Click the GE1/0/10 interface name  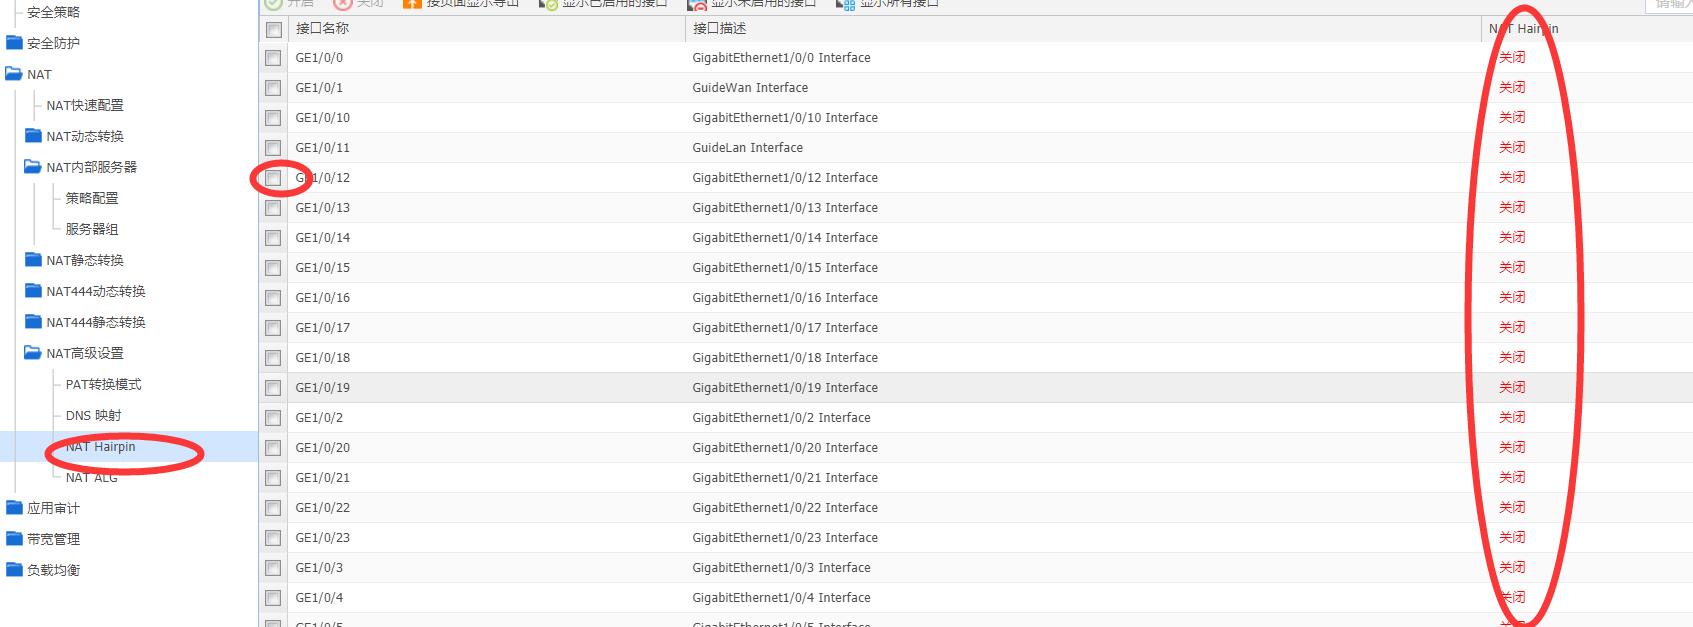pyautogui.click(x=323, y=117)
